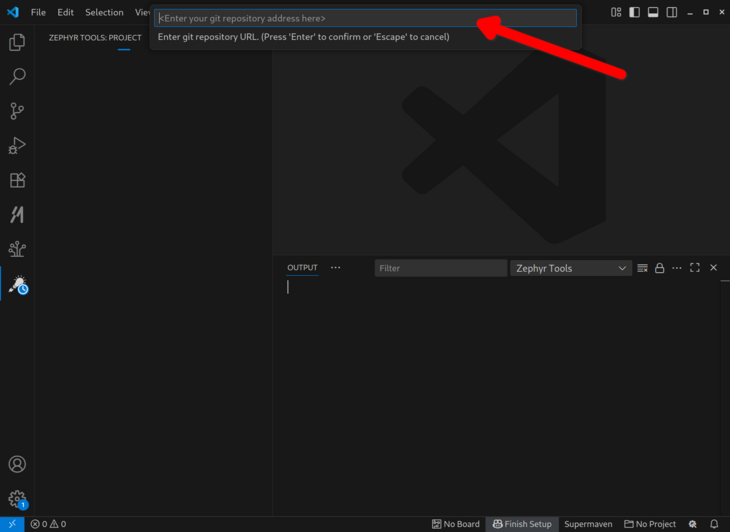
Task: Open the Accounts menu icon
Action: pyautogui.click(x=17, y=464)
